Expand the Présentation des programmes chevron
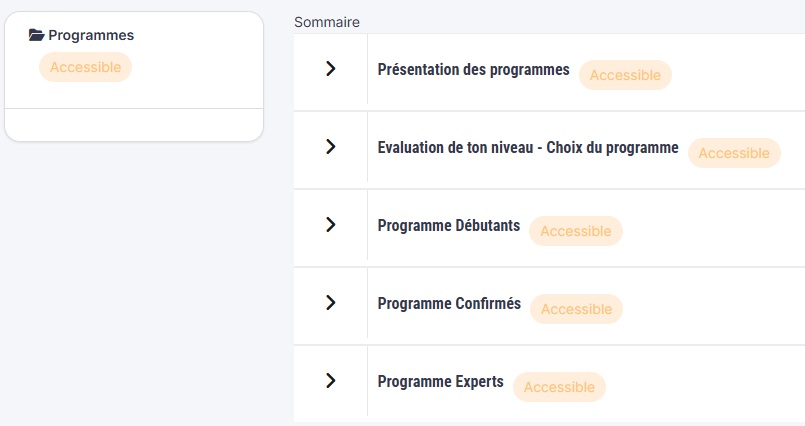Screen dimensions: 805x426 point(331,69)
